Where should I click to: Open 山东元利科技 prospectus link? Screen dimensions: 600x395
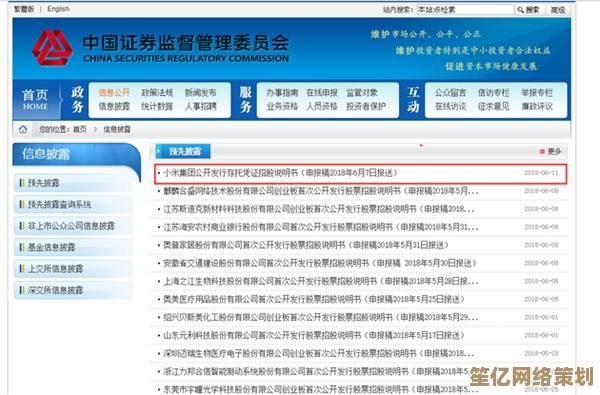[314, 335]
